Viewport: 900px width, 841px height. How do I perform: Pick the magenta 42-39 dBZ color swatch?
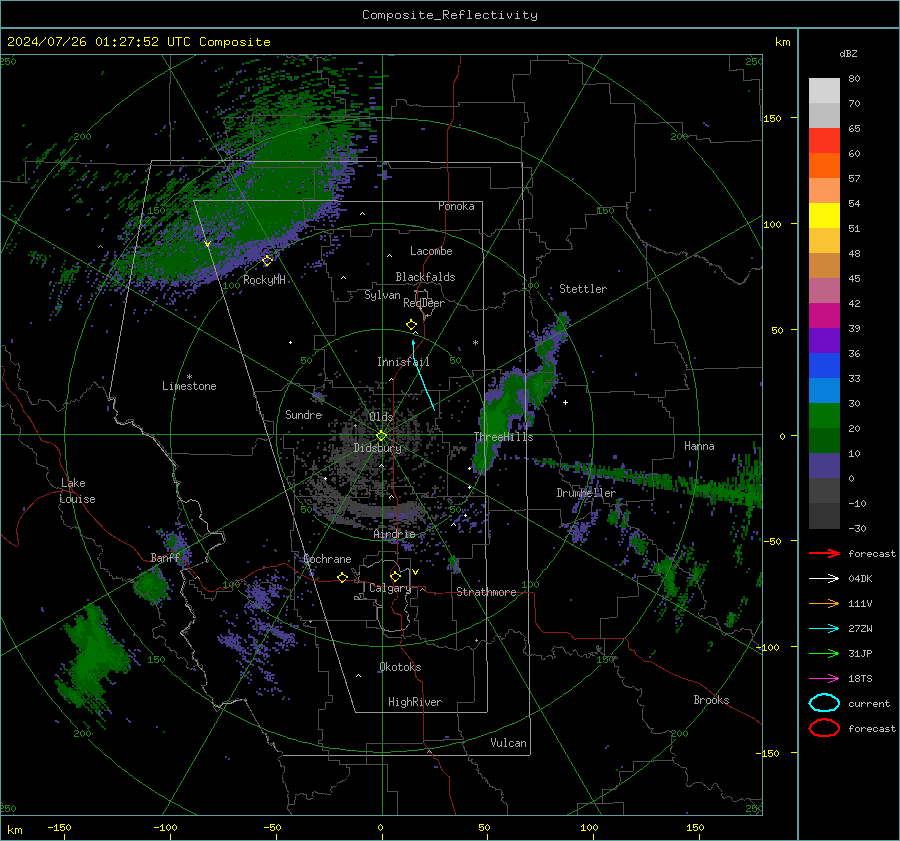[x=824, y=316]
